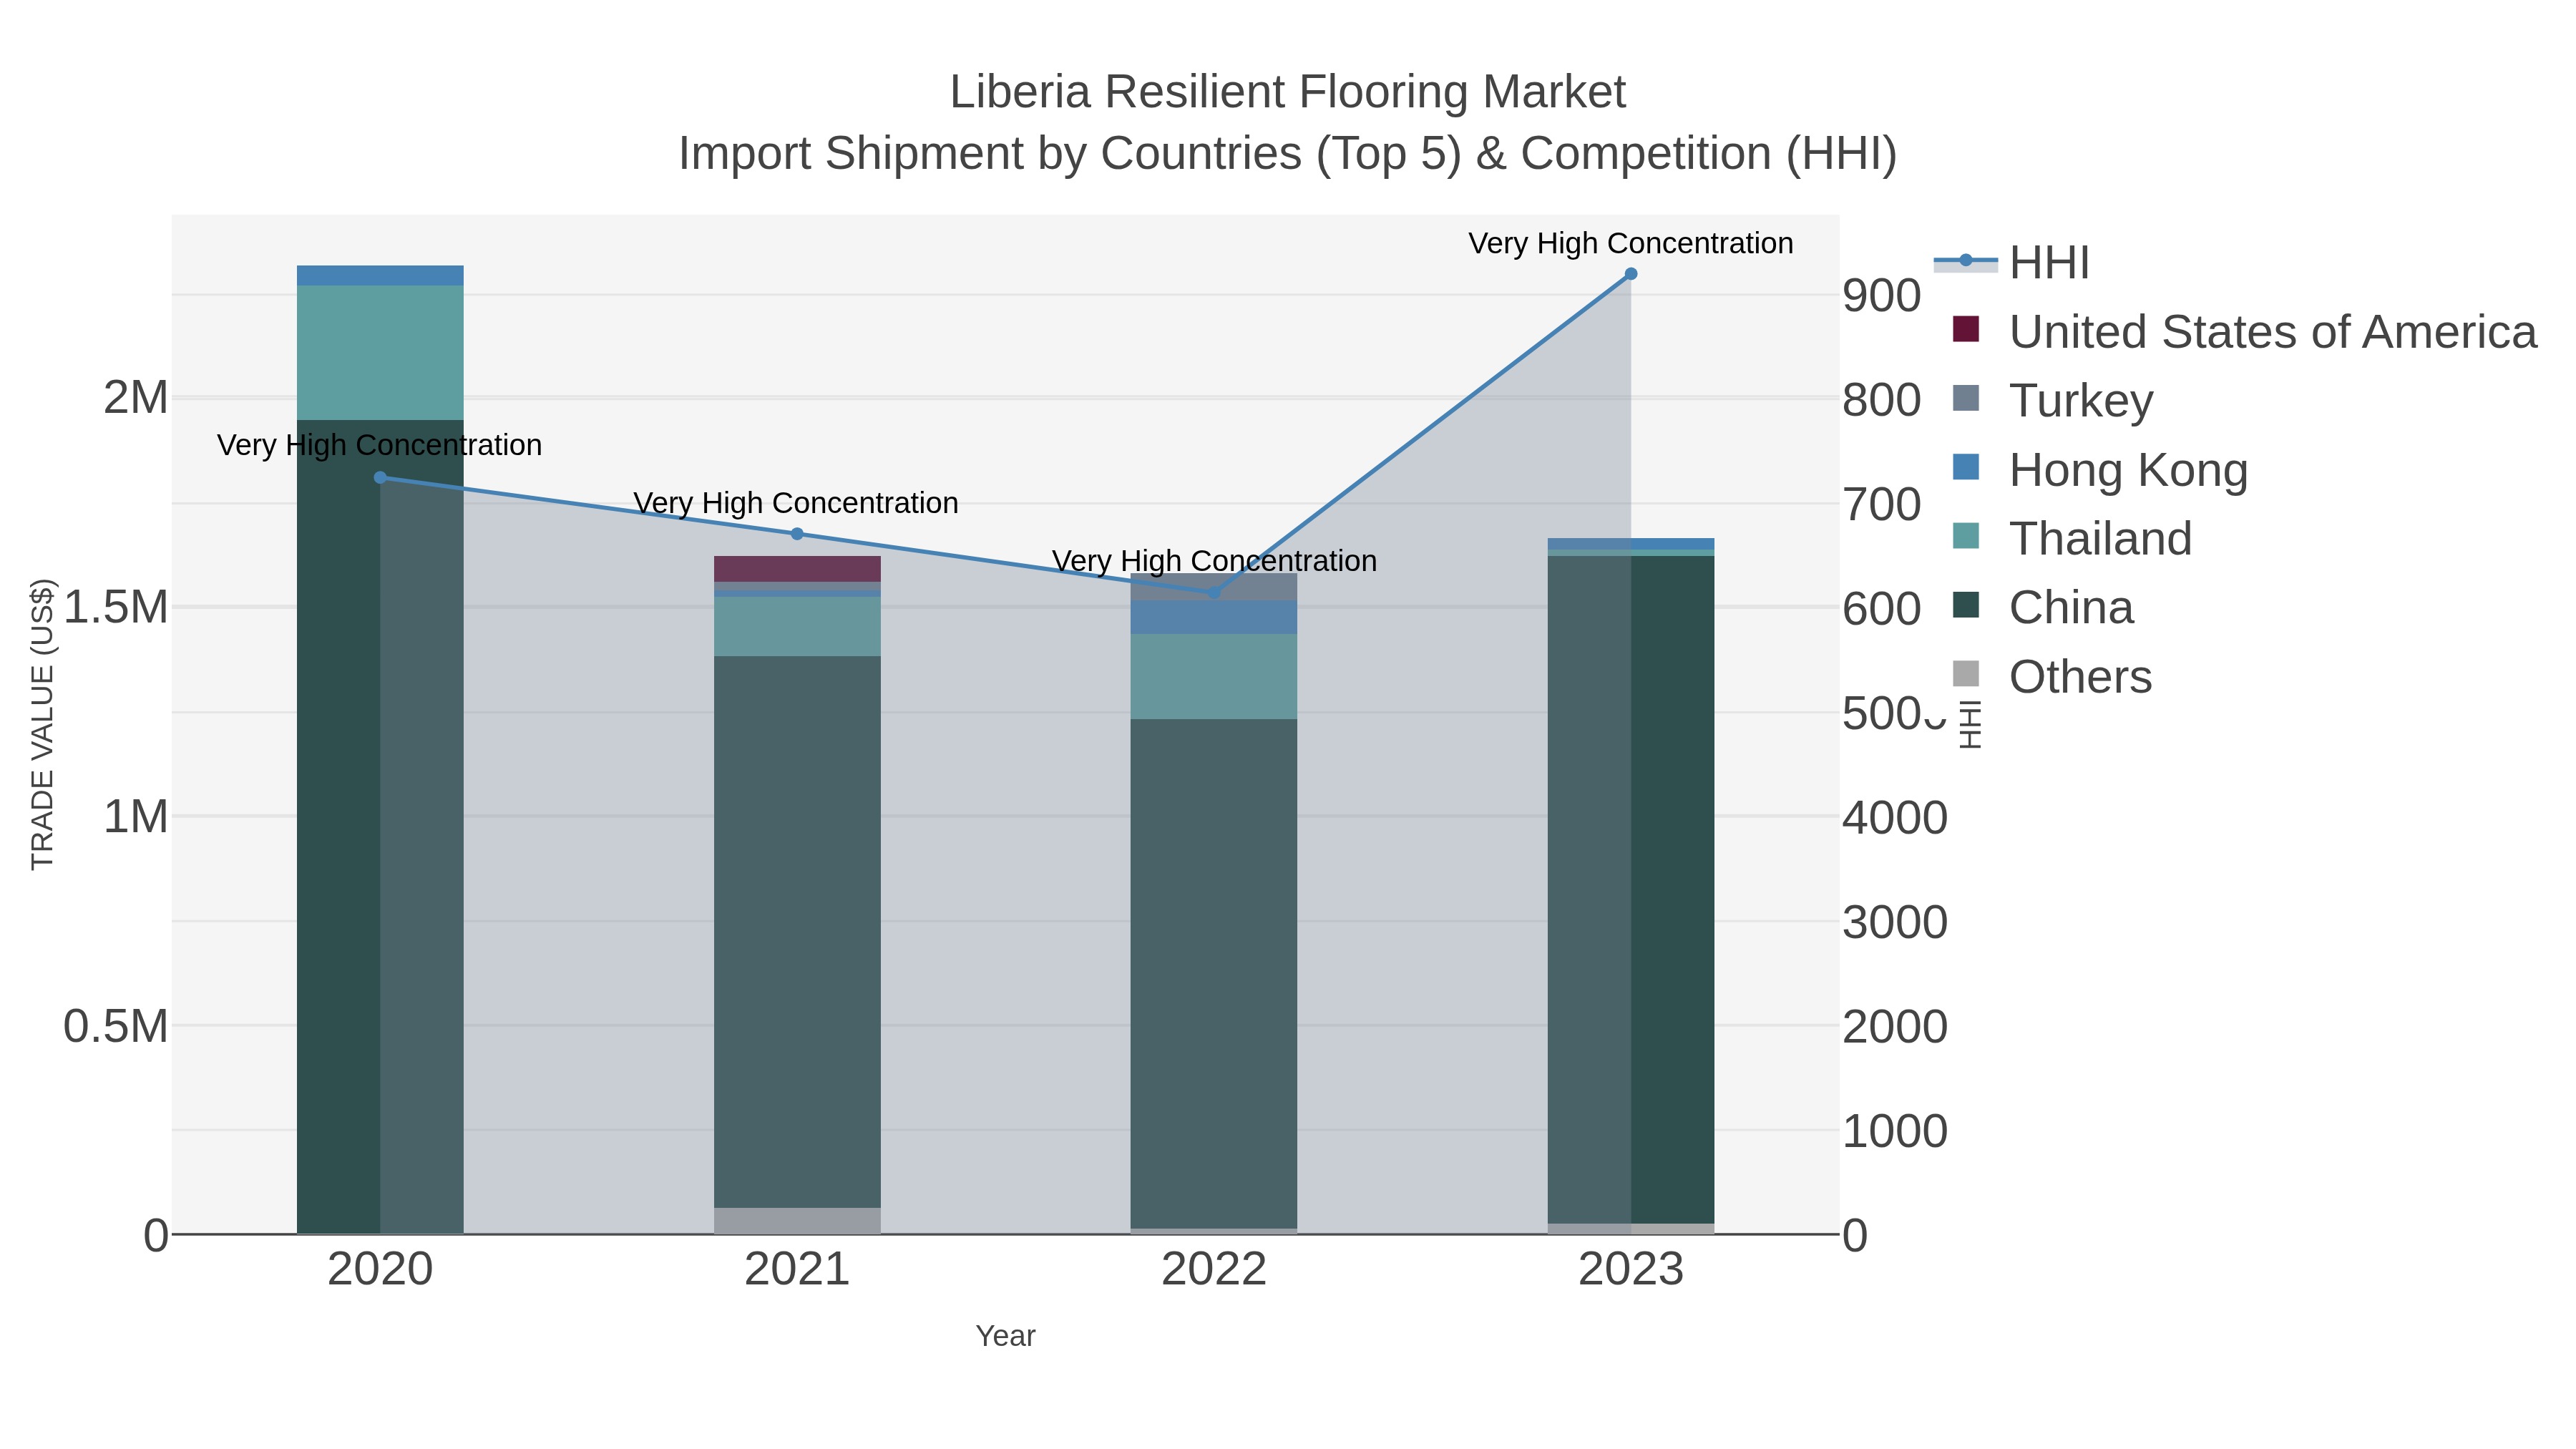
Task: Toggle the Thailand legend entry
Action: [2072, 539]
